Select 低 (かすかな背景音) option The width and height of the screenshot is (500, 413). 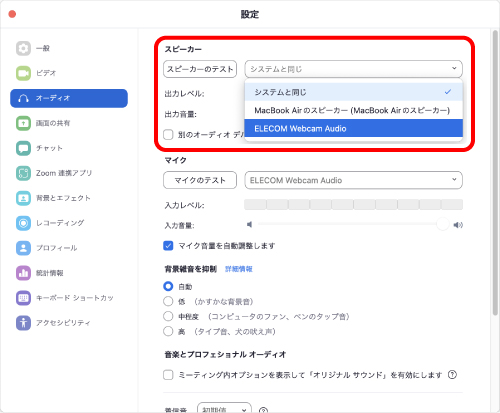point(168,301)
